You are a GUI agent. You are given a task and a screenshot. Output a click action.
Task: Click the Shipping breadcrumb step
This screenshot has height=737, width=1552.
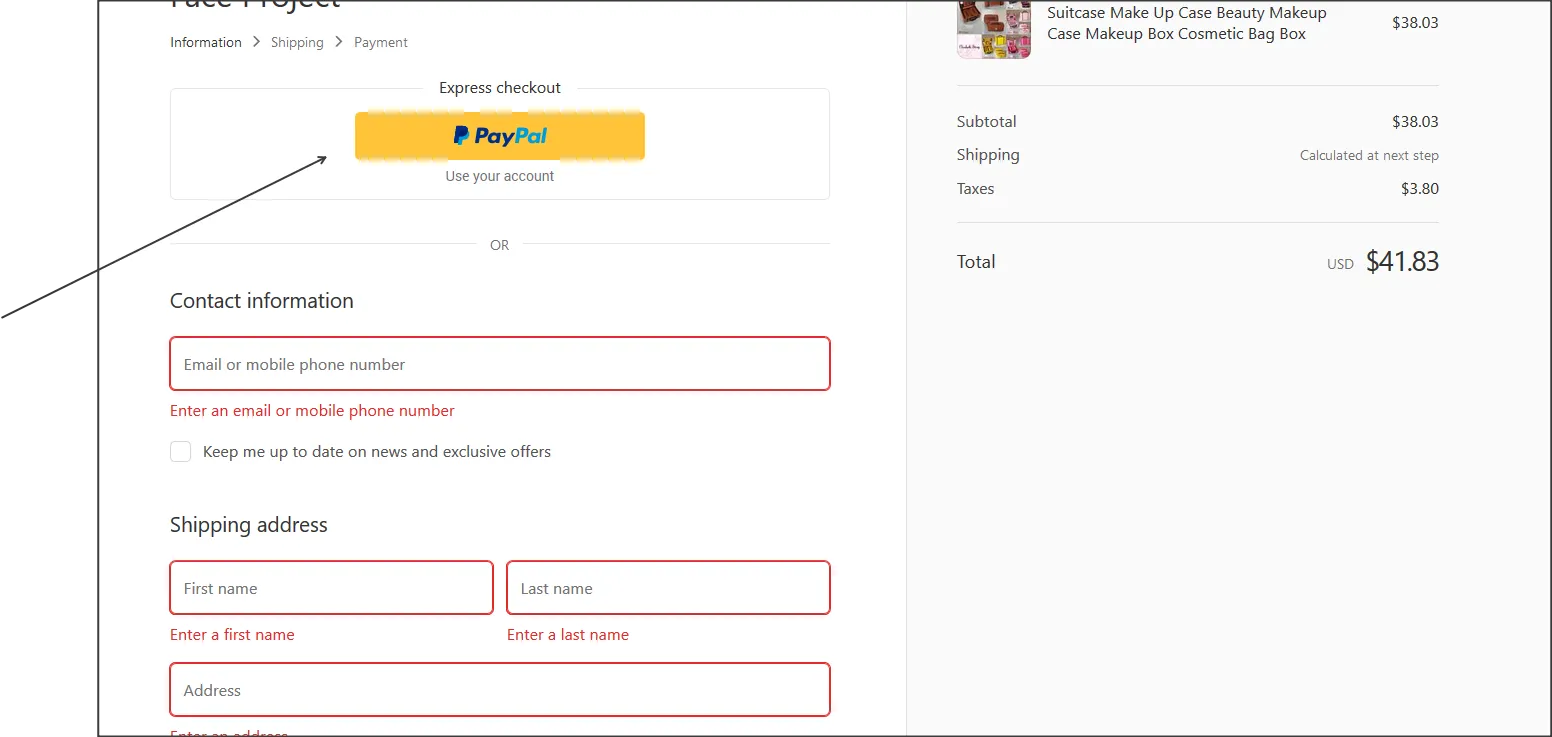pyautogui.click(x=297, y=42)
